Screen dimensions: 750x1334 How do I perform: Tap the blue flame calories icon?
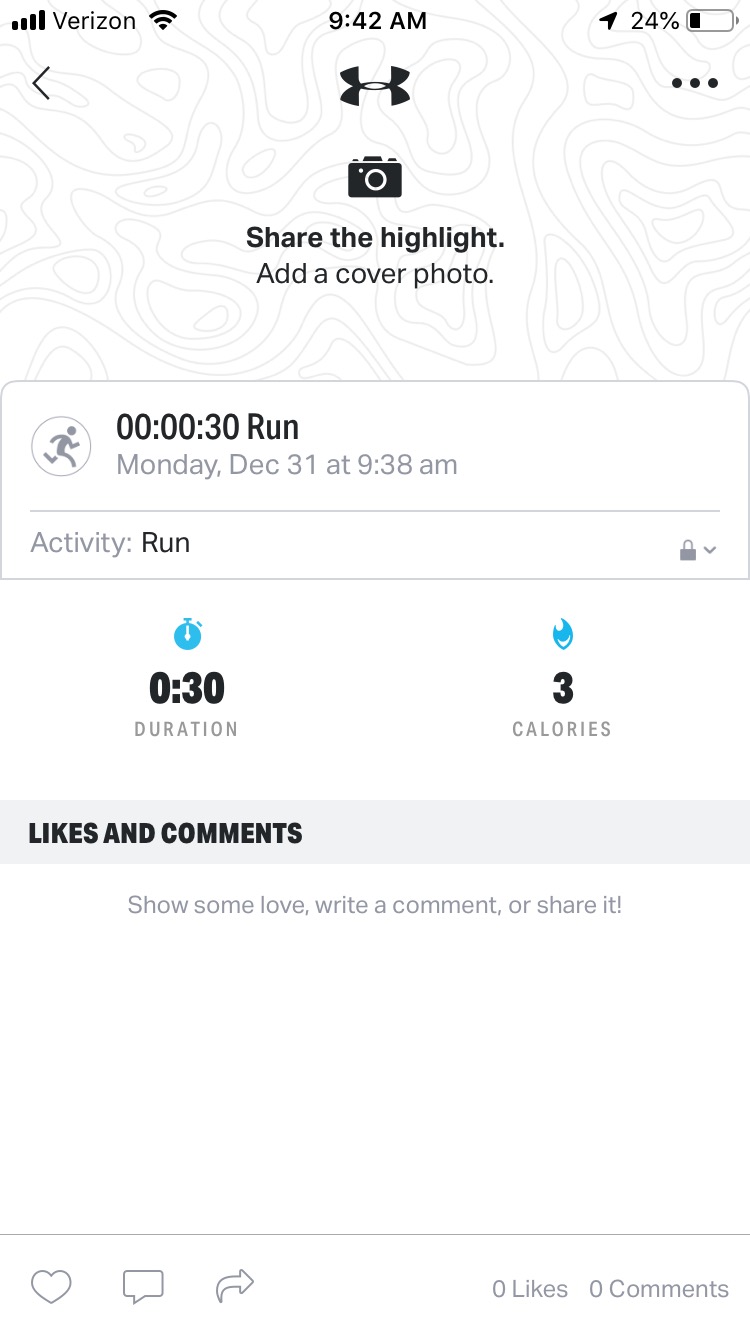coord(563,634)
